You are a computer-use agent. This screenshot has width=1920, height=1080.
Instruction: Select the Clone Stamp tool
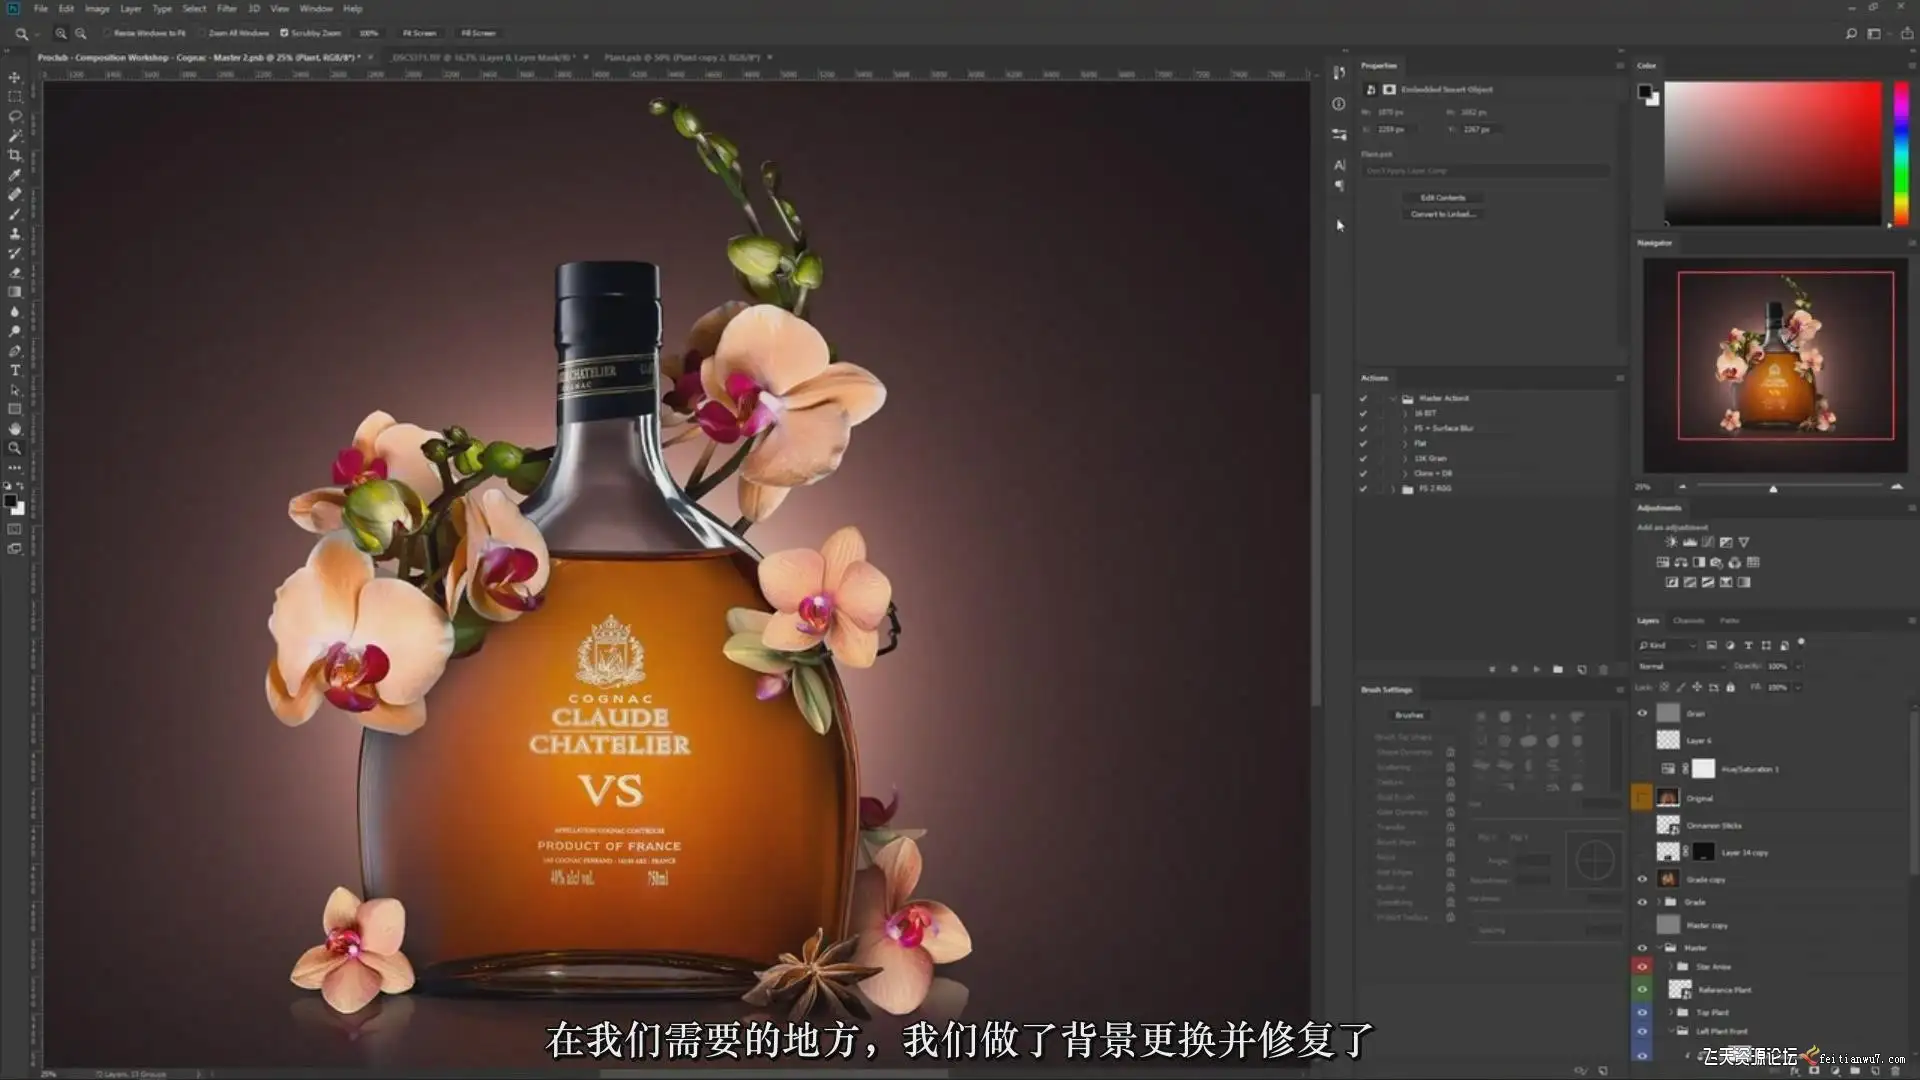click(14, 233)
